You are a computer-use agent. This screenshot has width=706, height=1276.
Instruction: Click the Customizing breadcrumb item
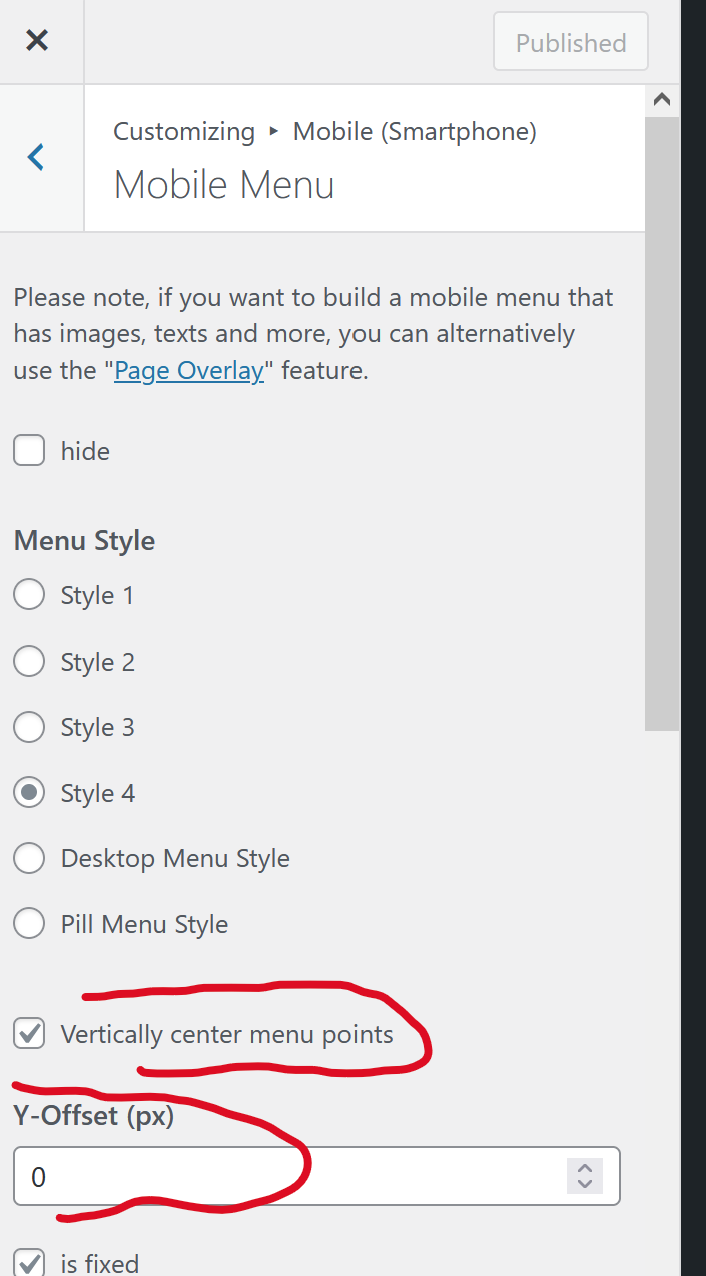click(x=184, y=131)
